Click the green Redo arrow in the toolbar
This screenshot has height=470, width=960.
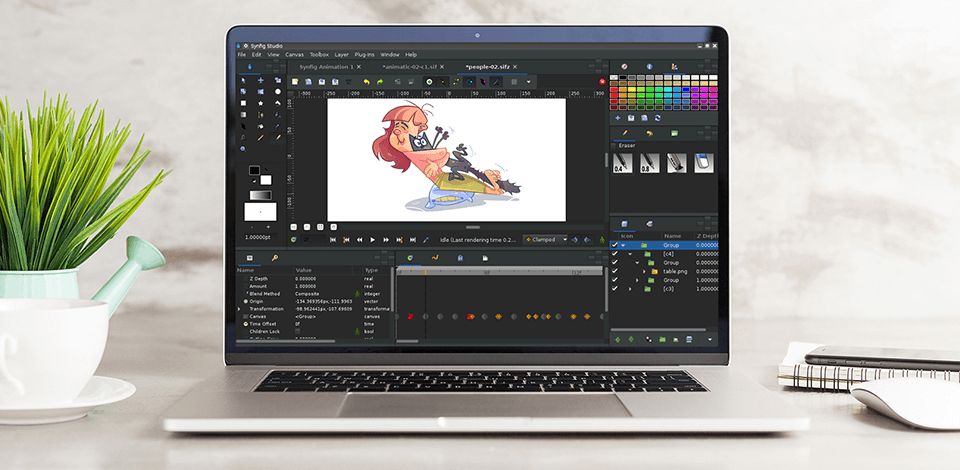(x=381, y=81)
